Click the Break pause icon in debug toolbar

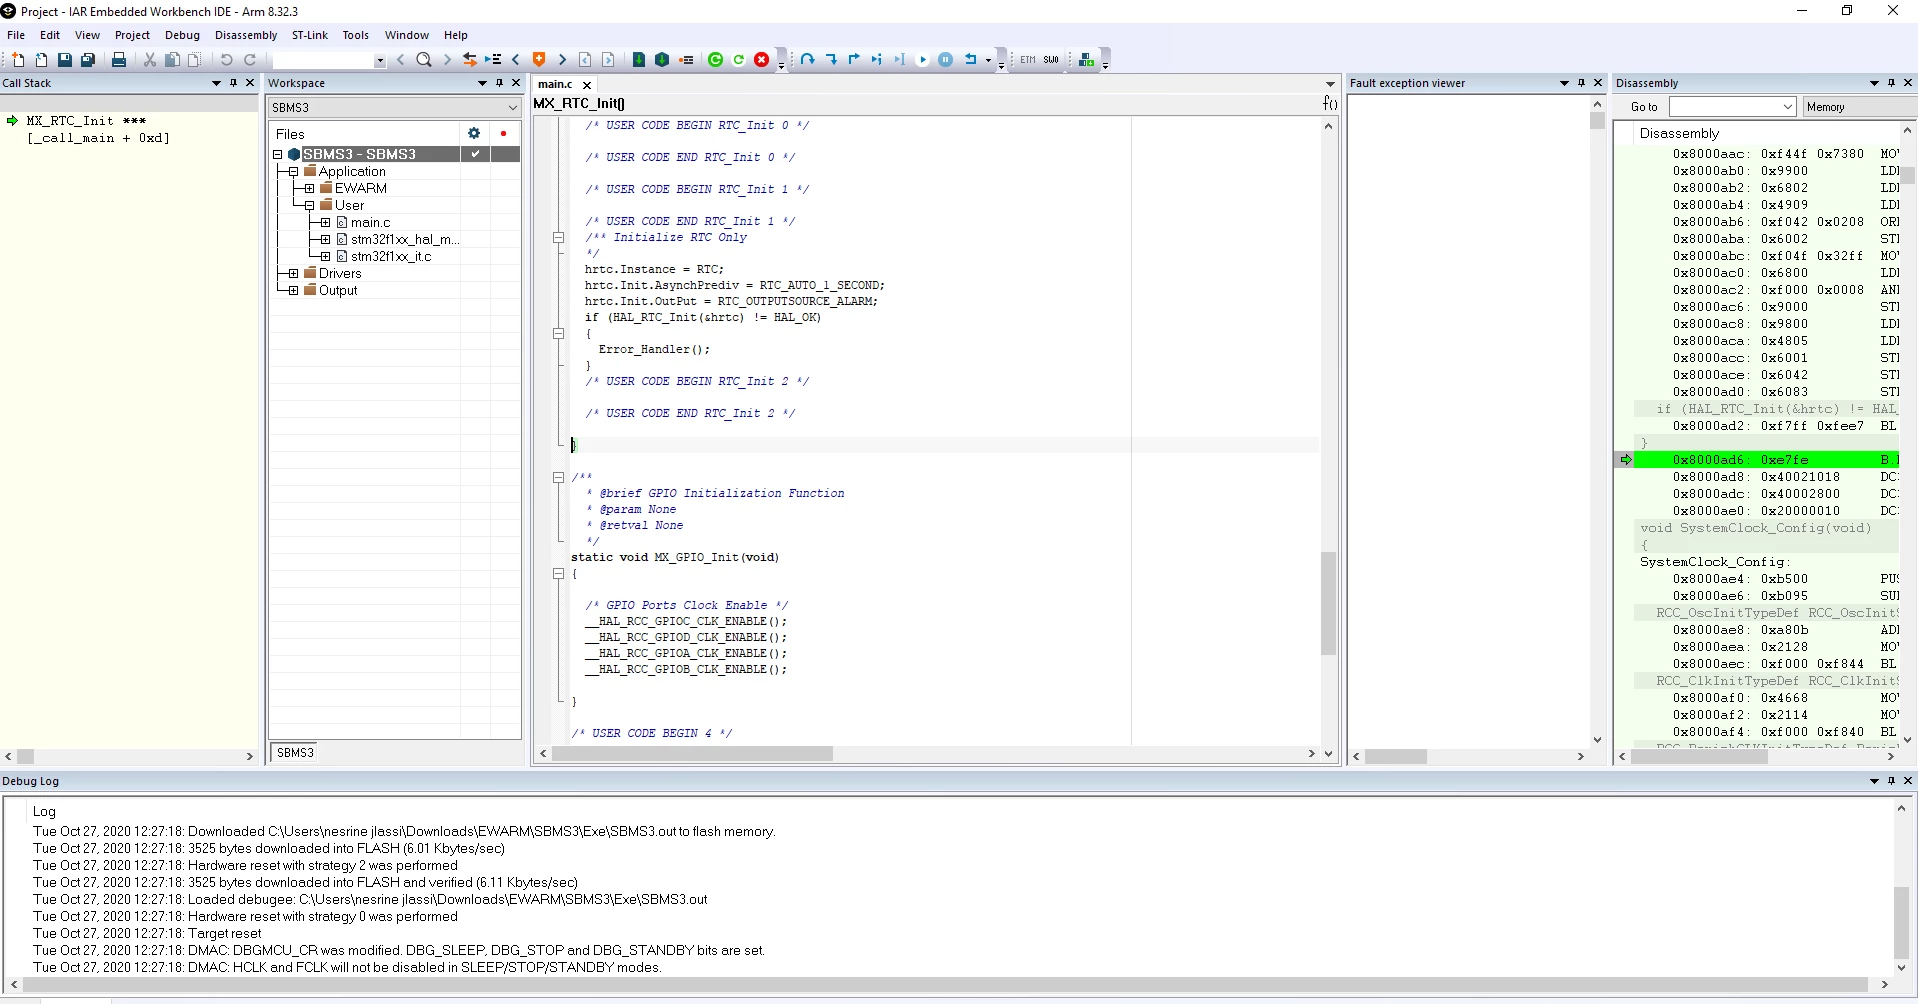click(x=946, y=60)
